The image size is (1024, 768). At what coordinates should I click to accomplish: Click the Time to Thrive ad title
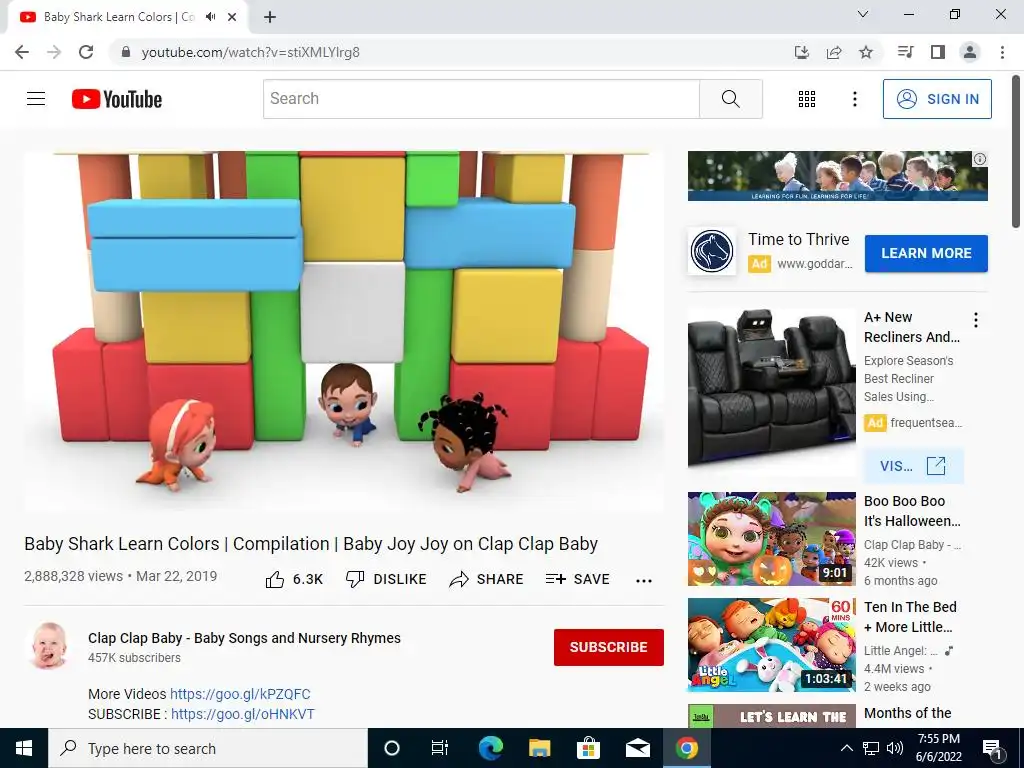(798, 240)
